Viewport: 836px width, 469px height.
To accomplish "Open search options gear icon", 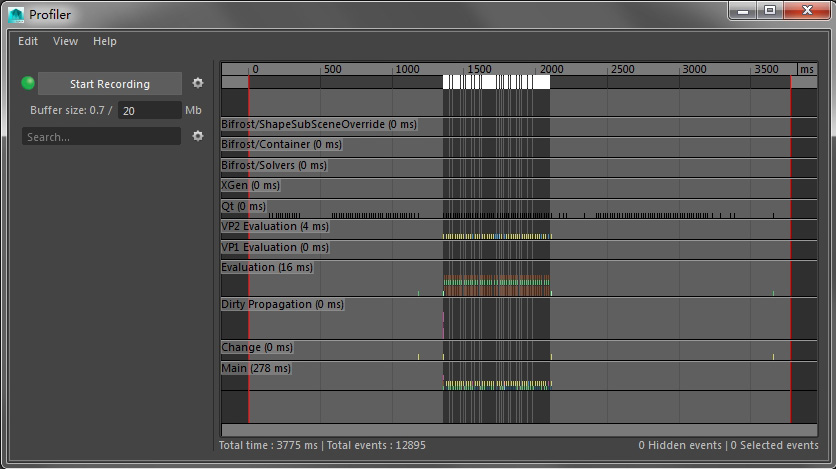I will click(x=198, y=136).
